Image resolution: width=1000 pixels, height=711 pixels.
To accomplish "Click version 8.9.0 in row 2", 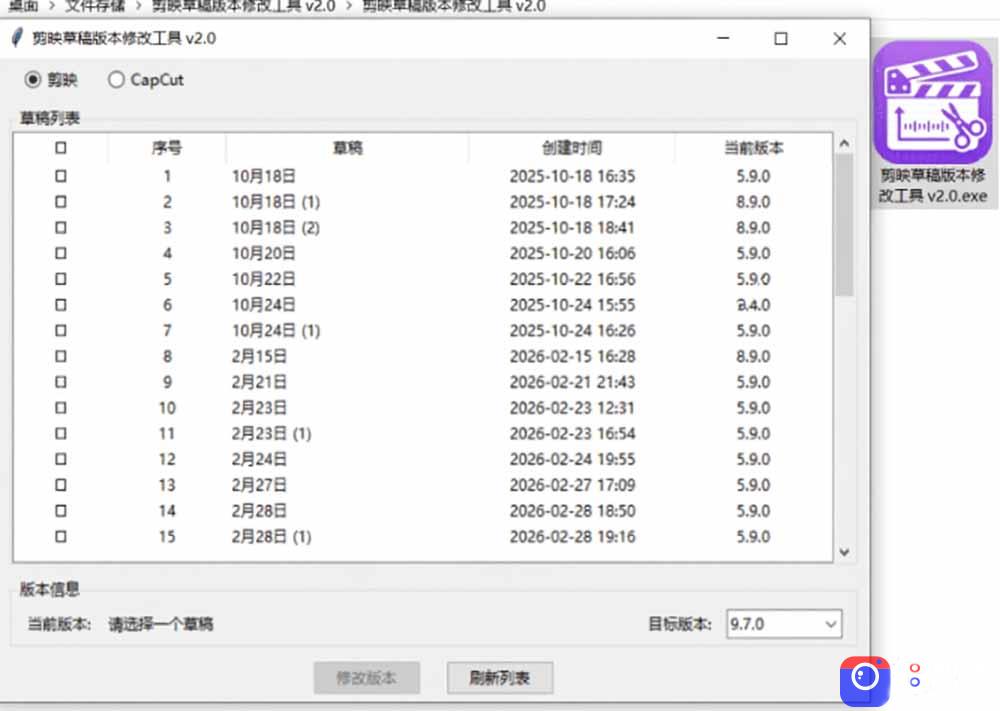I will 753,202.
